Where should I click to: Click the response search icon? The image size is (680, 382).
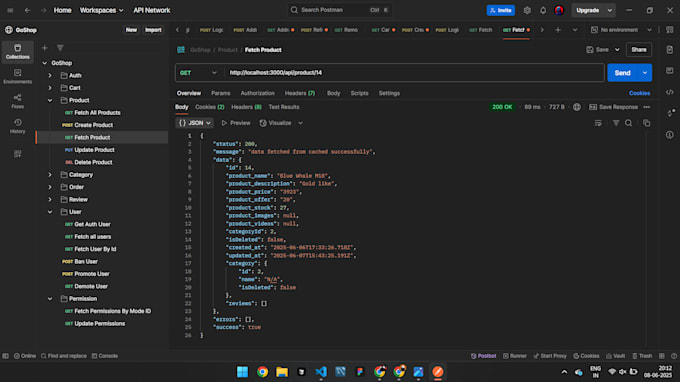(628, 123)
